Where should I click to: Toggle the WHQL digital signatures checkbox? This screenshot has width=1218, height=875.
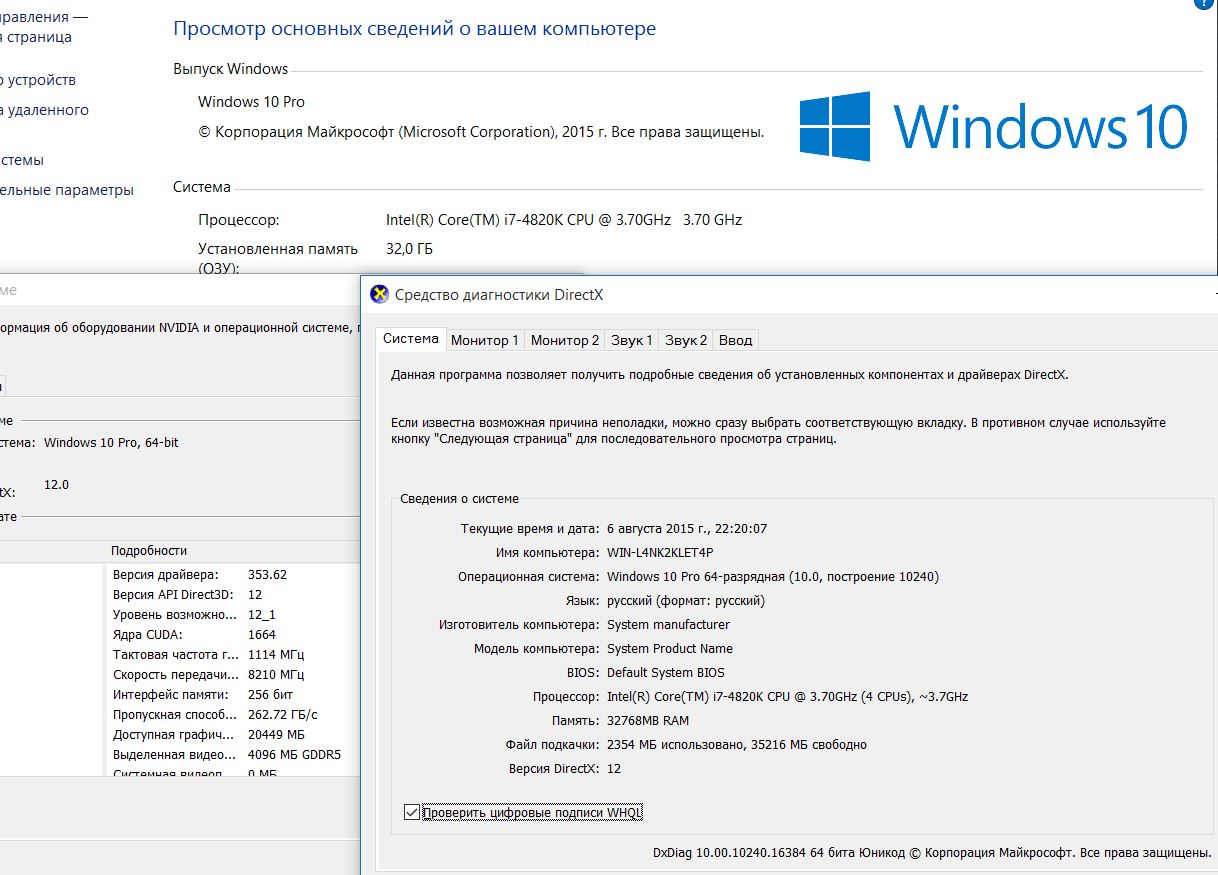(412, 812)
